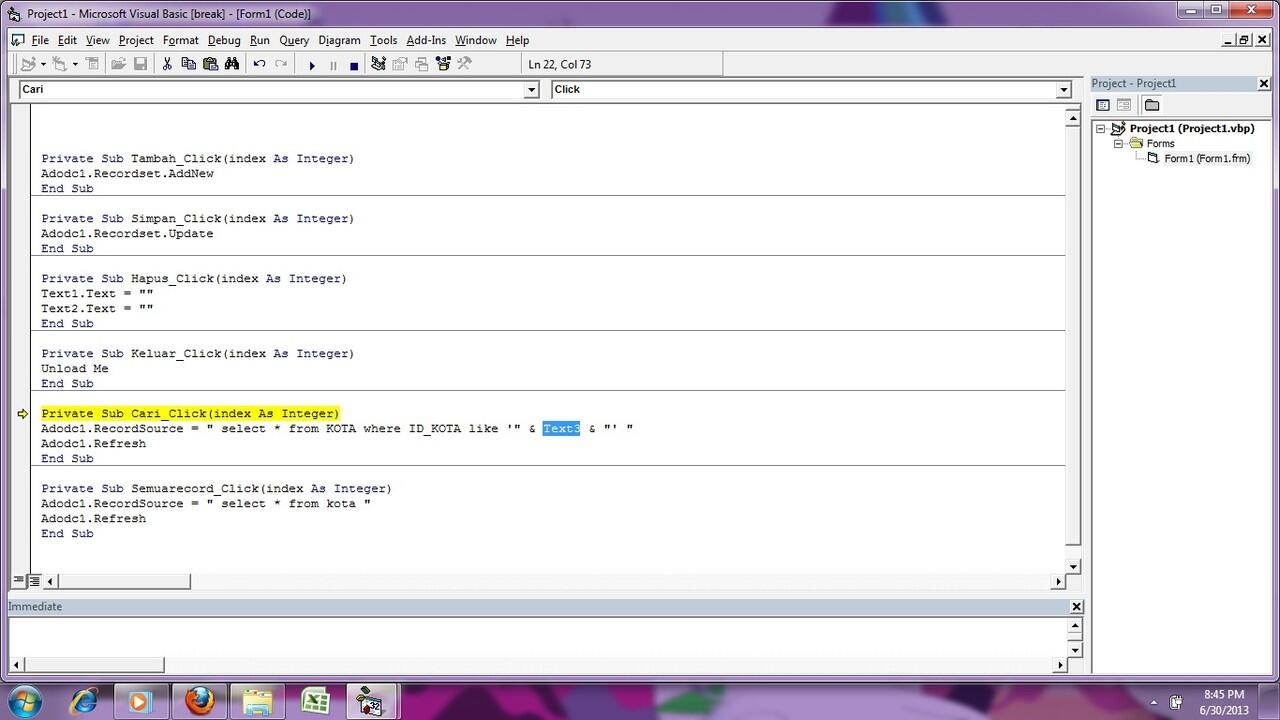Click the Break pause icon
Screen dimensions: 1280x720
click(333, 65)
